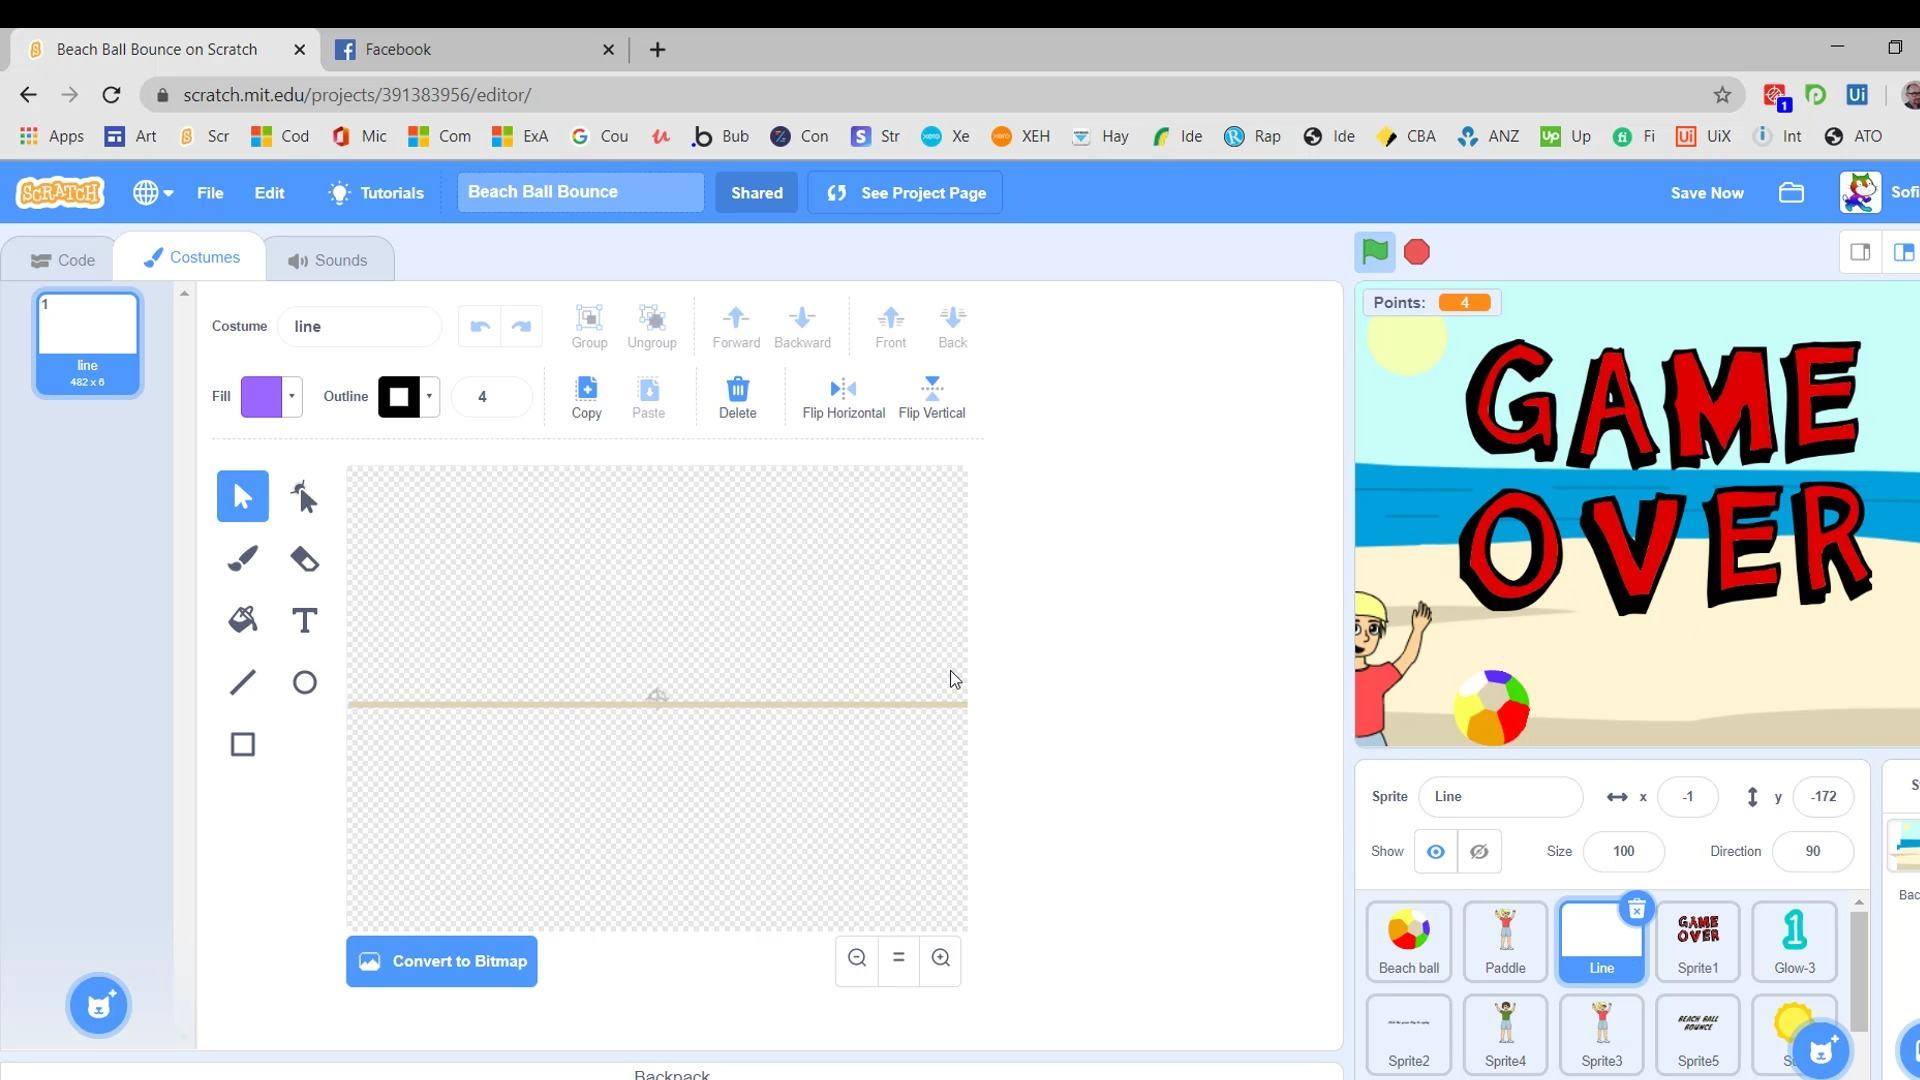Screen dimensions: 1920x1080
Task: Click Convert to Bitmap button
Action: click(442, 961)
